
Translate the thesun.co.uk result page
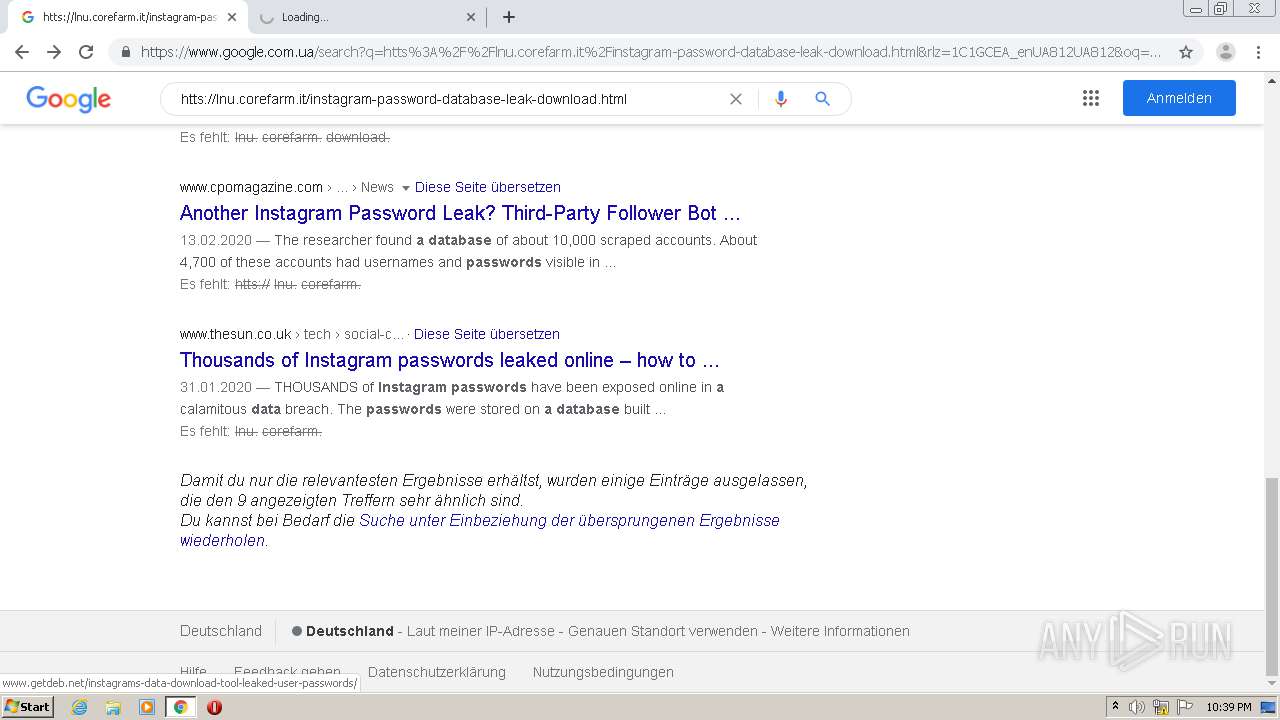tap(487, 334)
